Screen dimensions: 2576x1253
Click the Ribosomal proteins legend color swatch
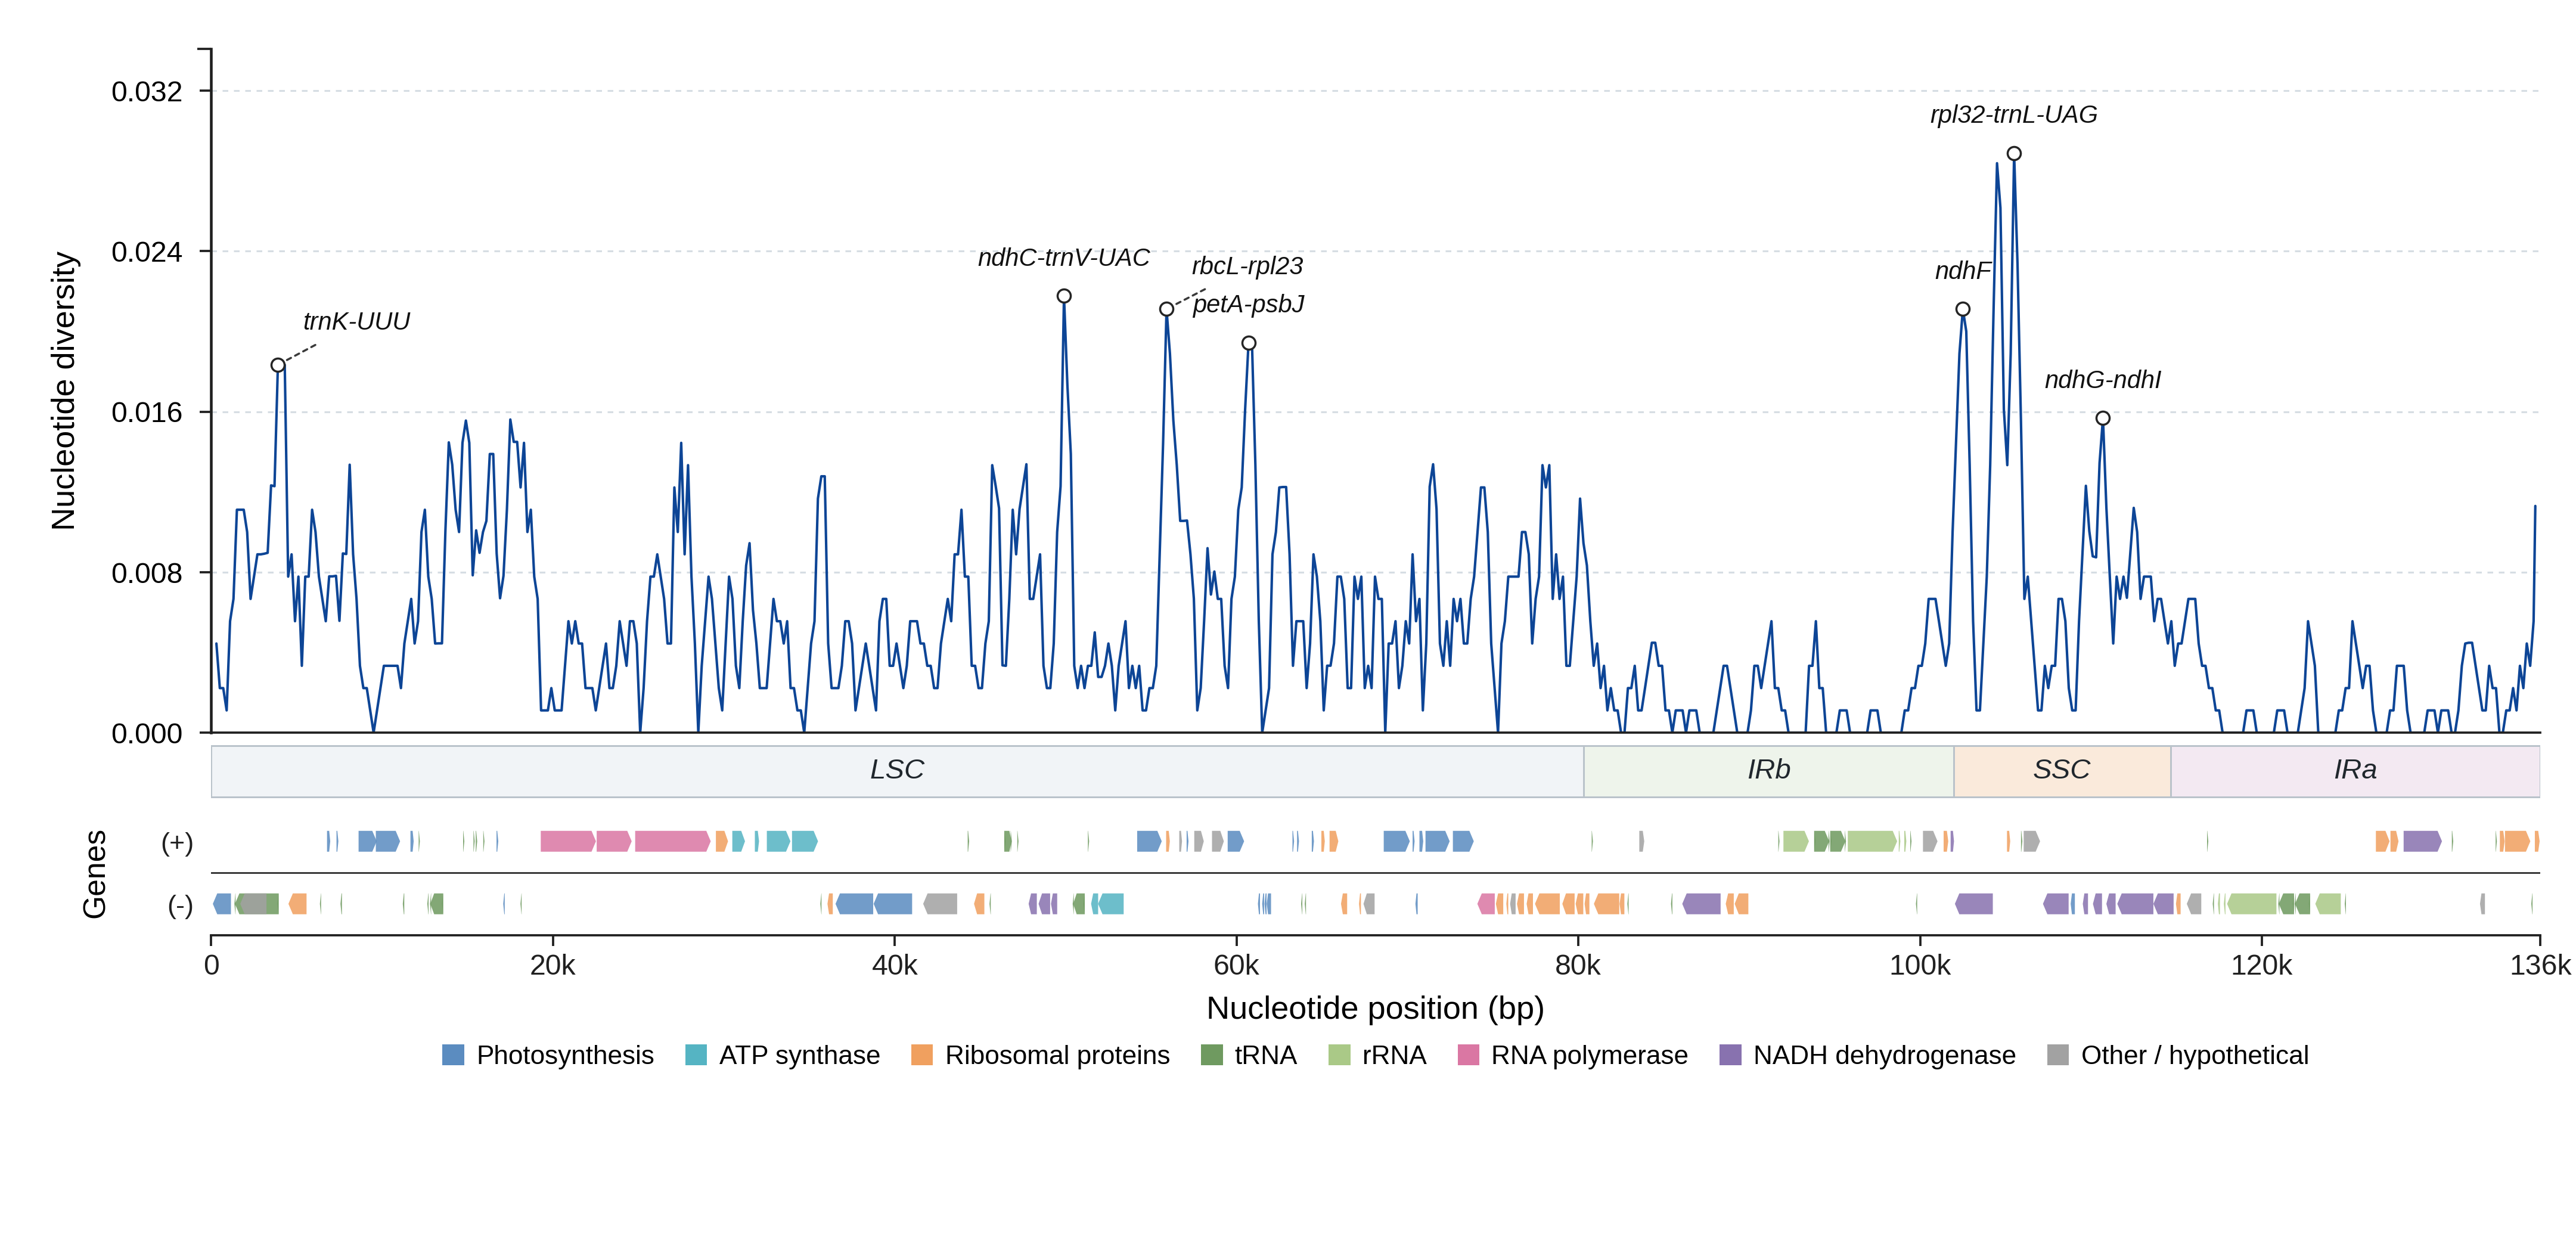pos(922,1055)
